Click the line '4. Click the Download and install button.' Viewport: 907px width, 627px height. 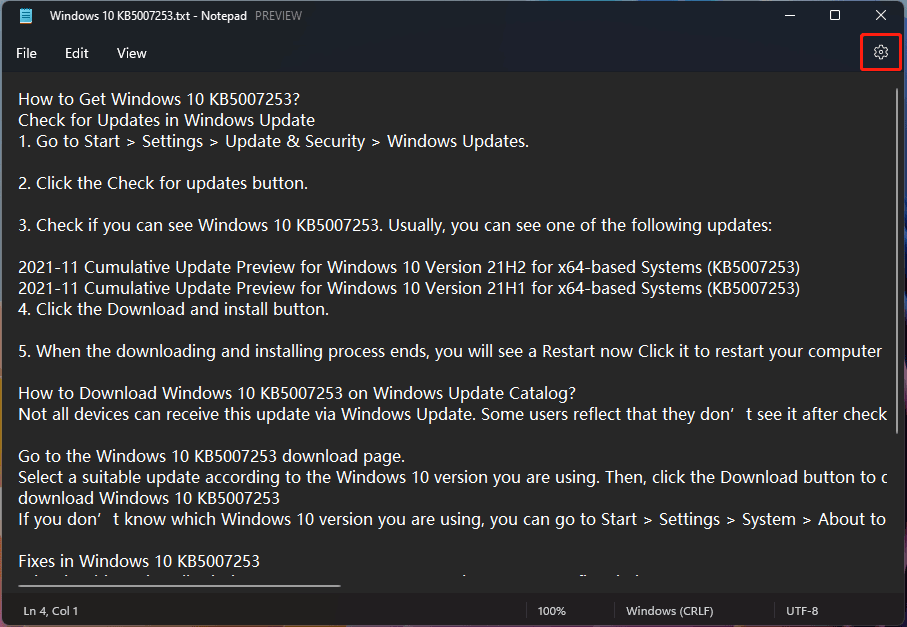[173, 309]
